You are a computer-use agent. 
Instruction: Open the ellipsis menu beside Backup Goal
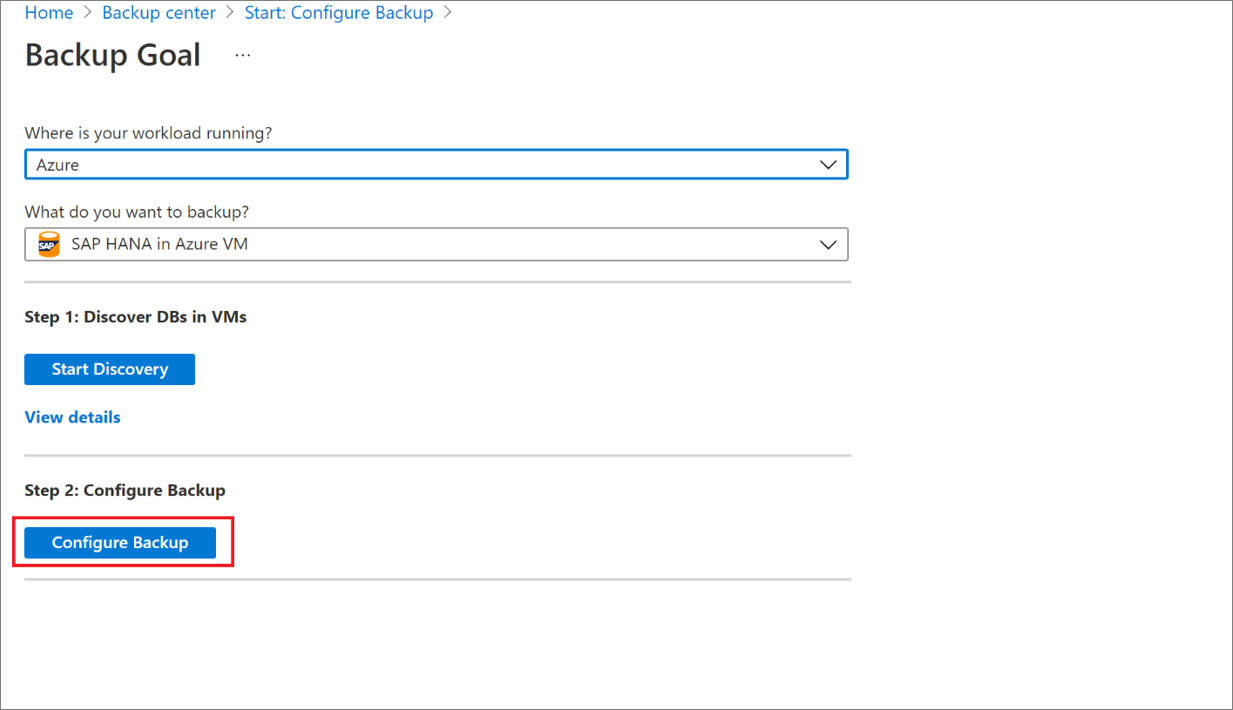242,55
